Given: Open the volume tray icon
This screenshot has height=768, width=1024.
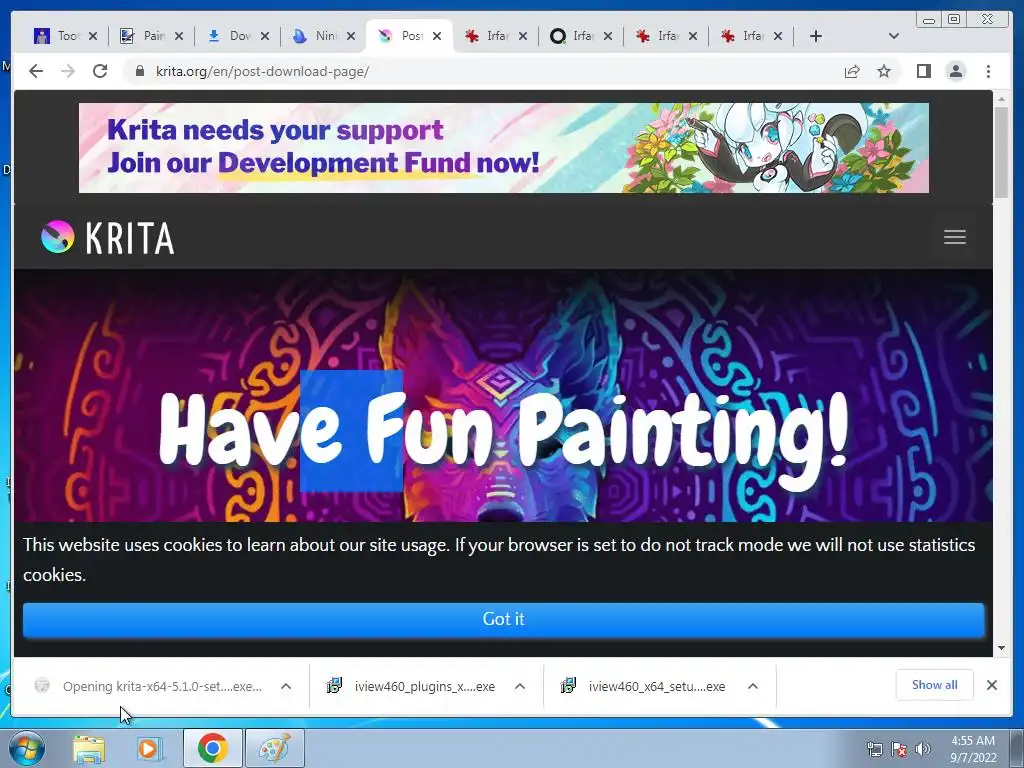Looking at the screenshot, I should [x=923, y=749].
